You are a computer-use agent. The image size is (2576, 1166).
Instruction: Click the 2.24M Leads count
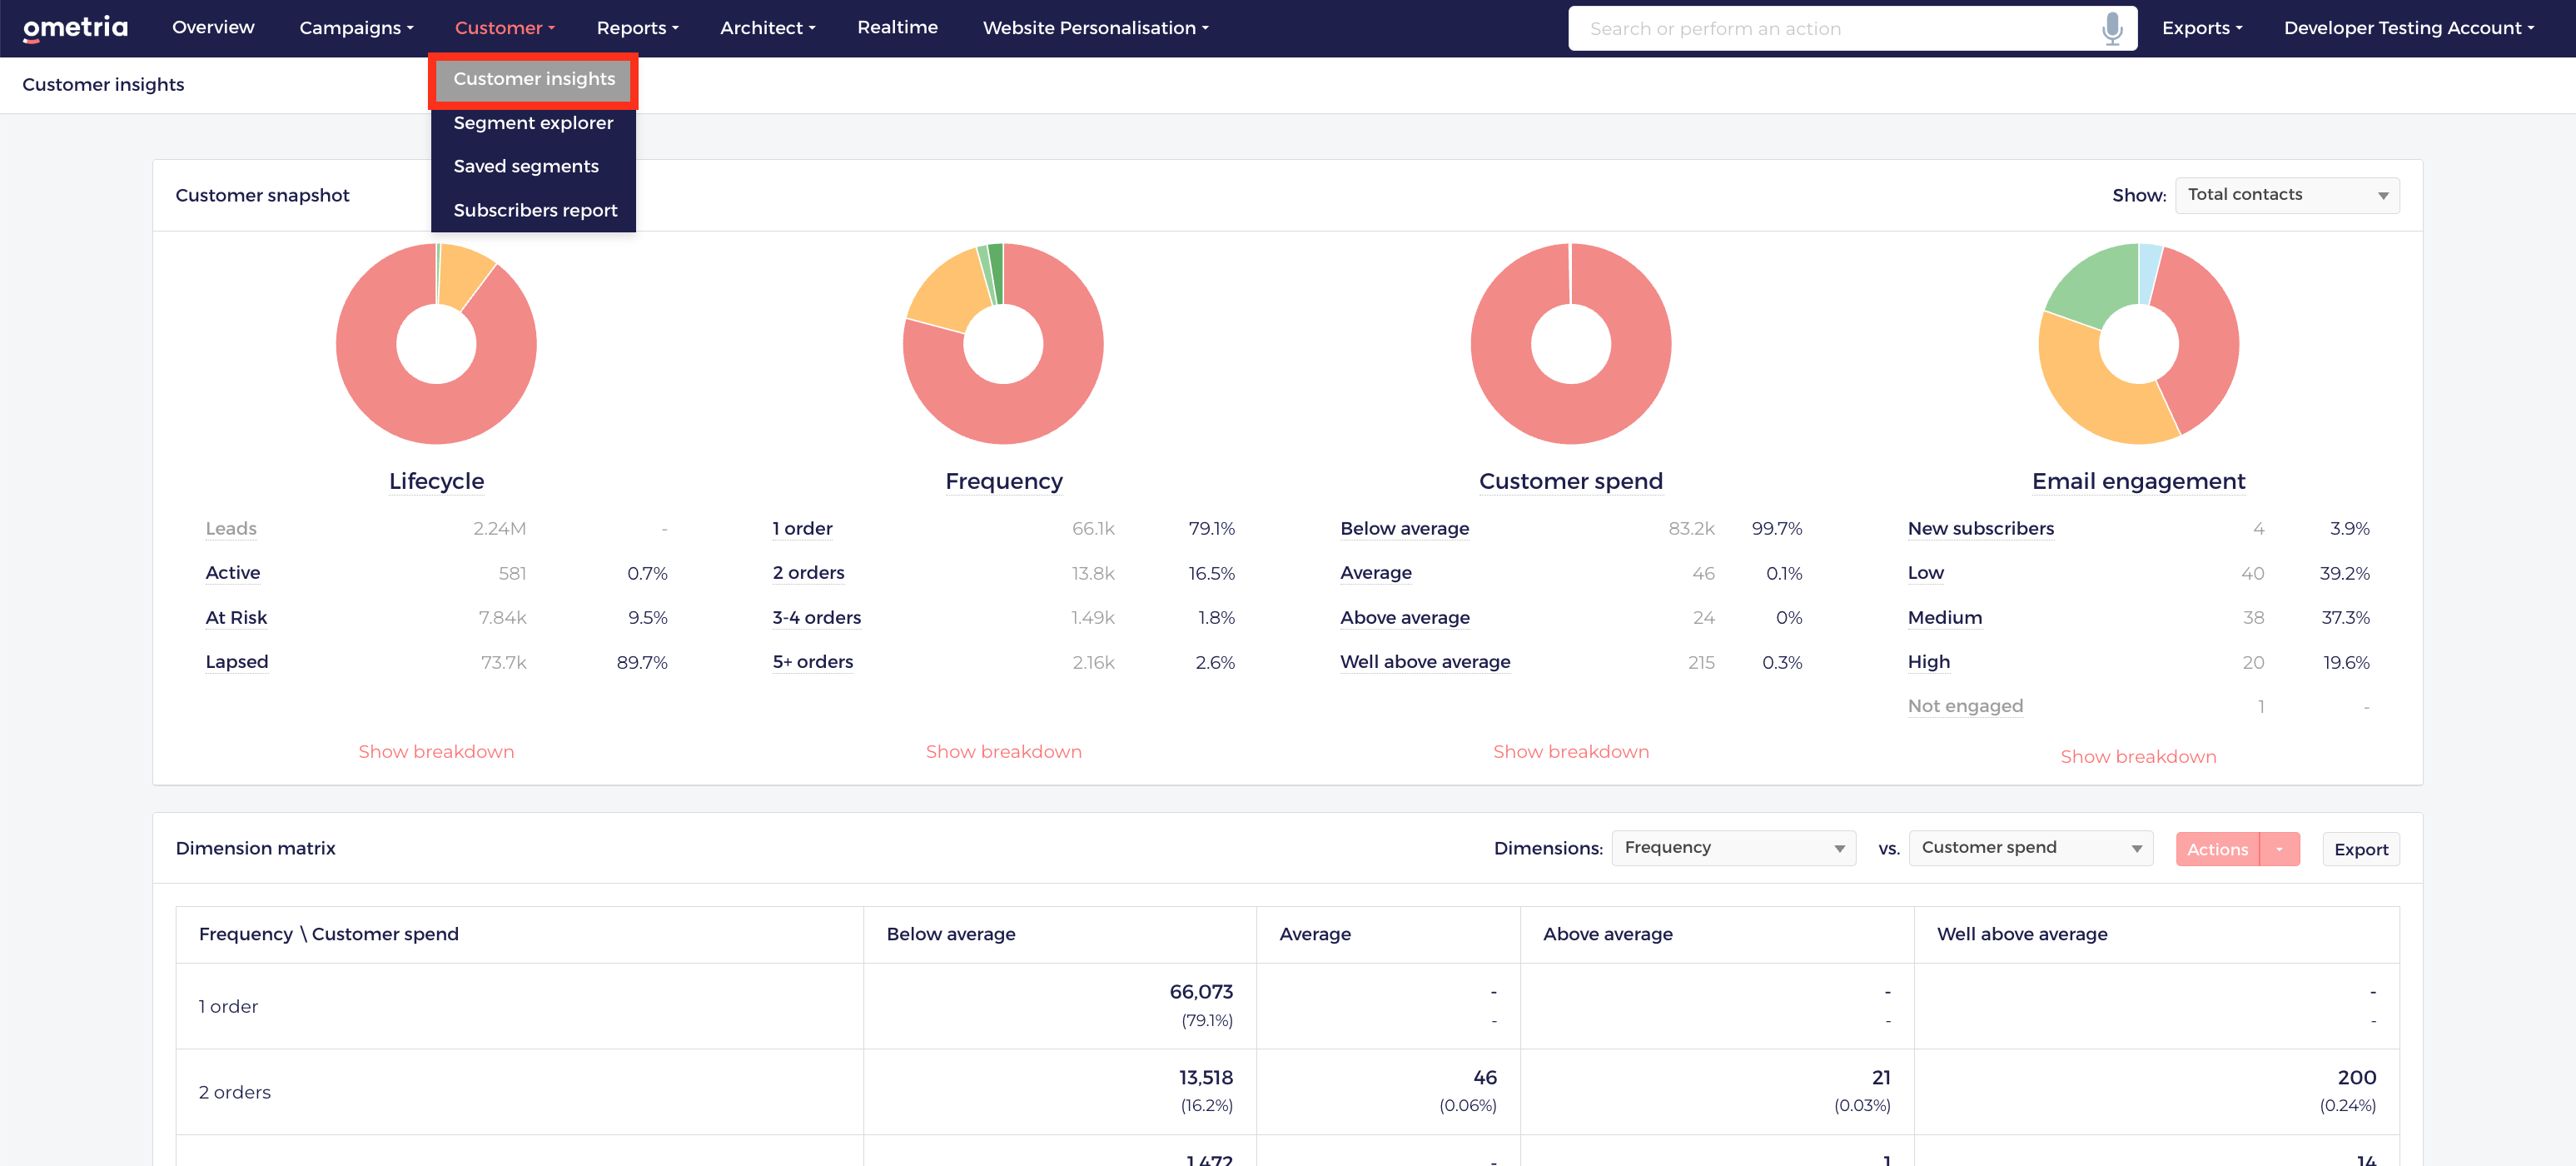499,529
